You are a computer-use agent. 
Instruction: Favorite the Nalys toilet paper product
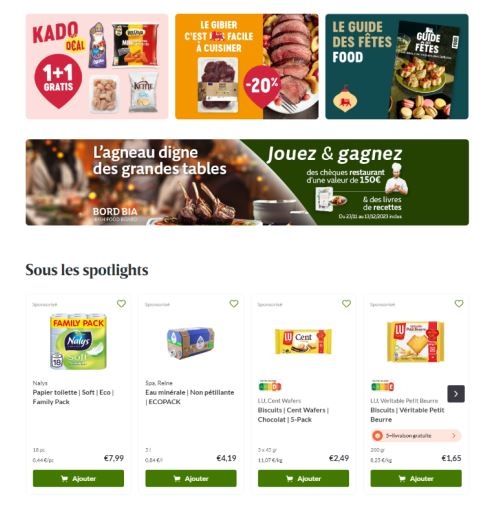tap(121, 303)
